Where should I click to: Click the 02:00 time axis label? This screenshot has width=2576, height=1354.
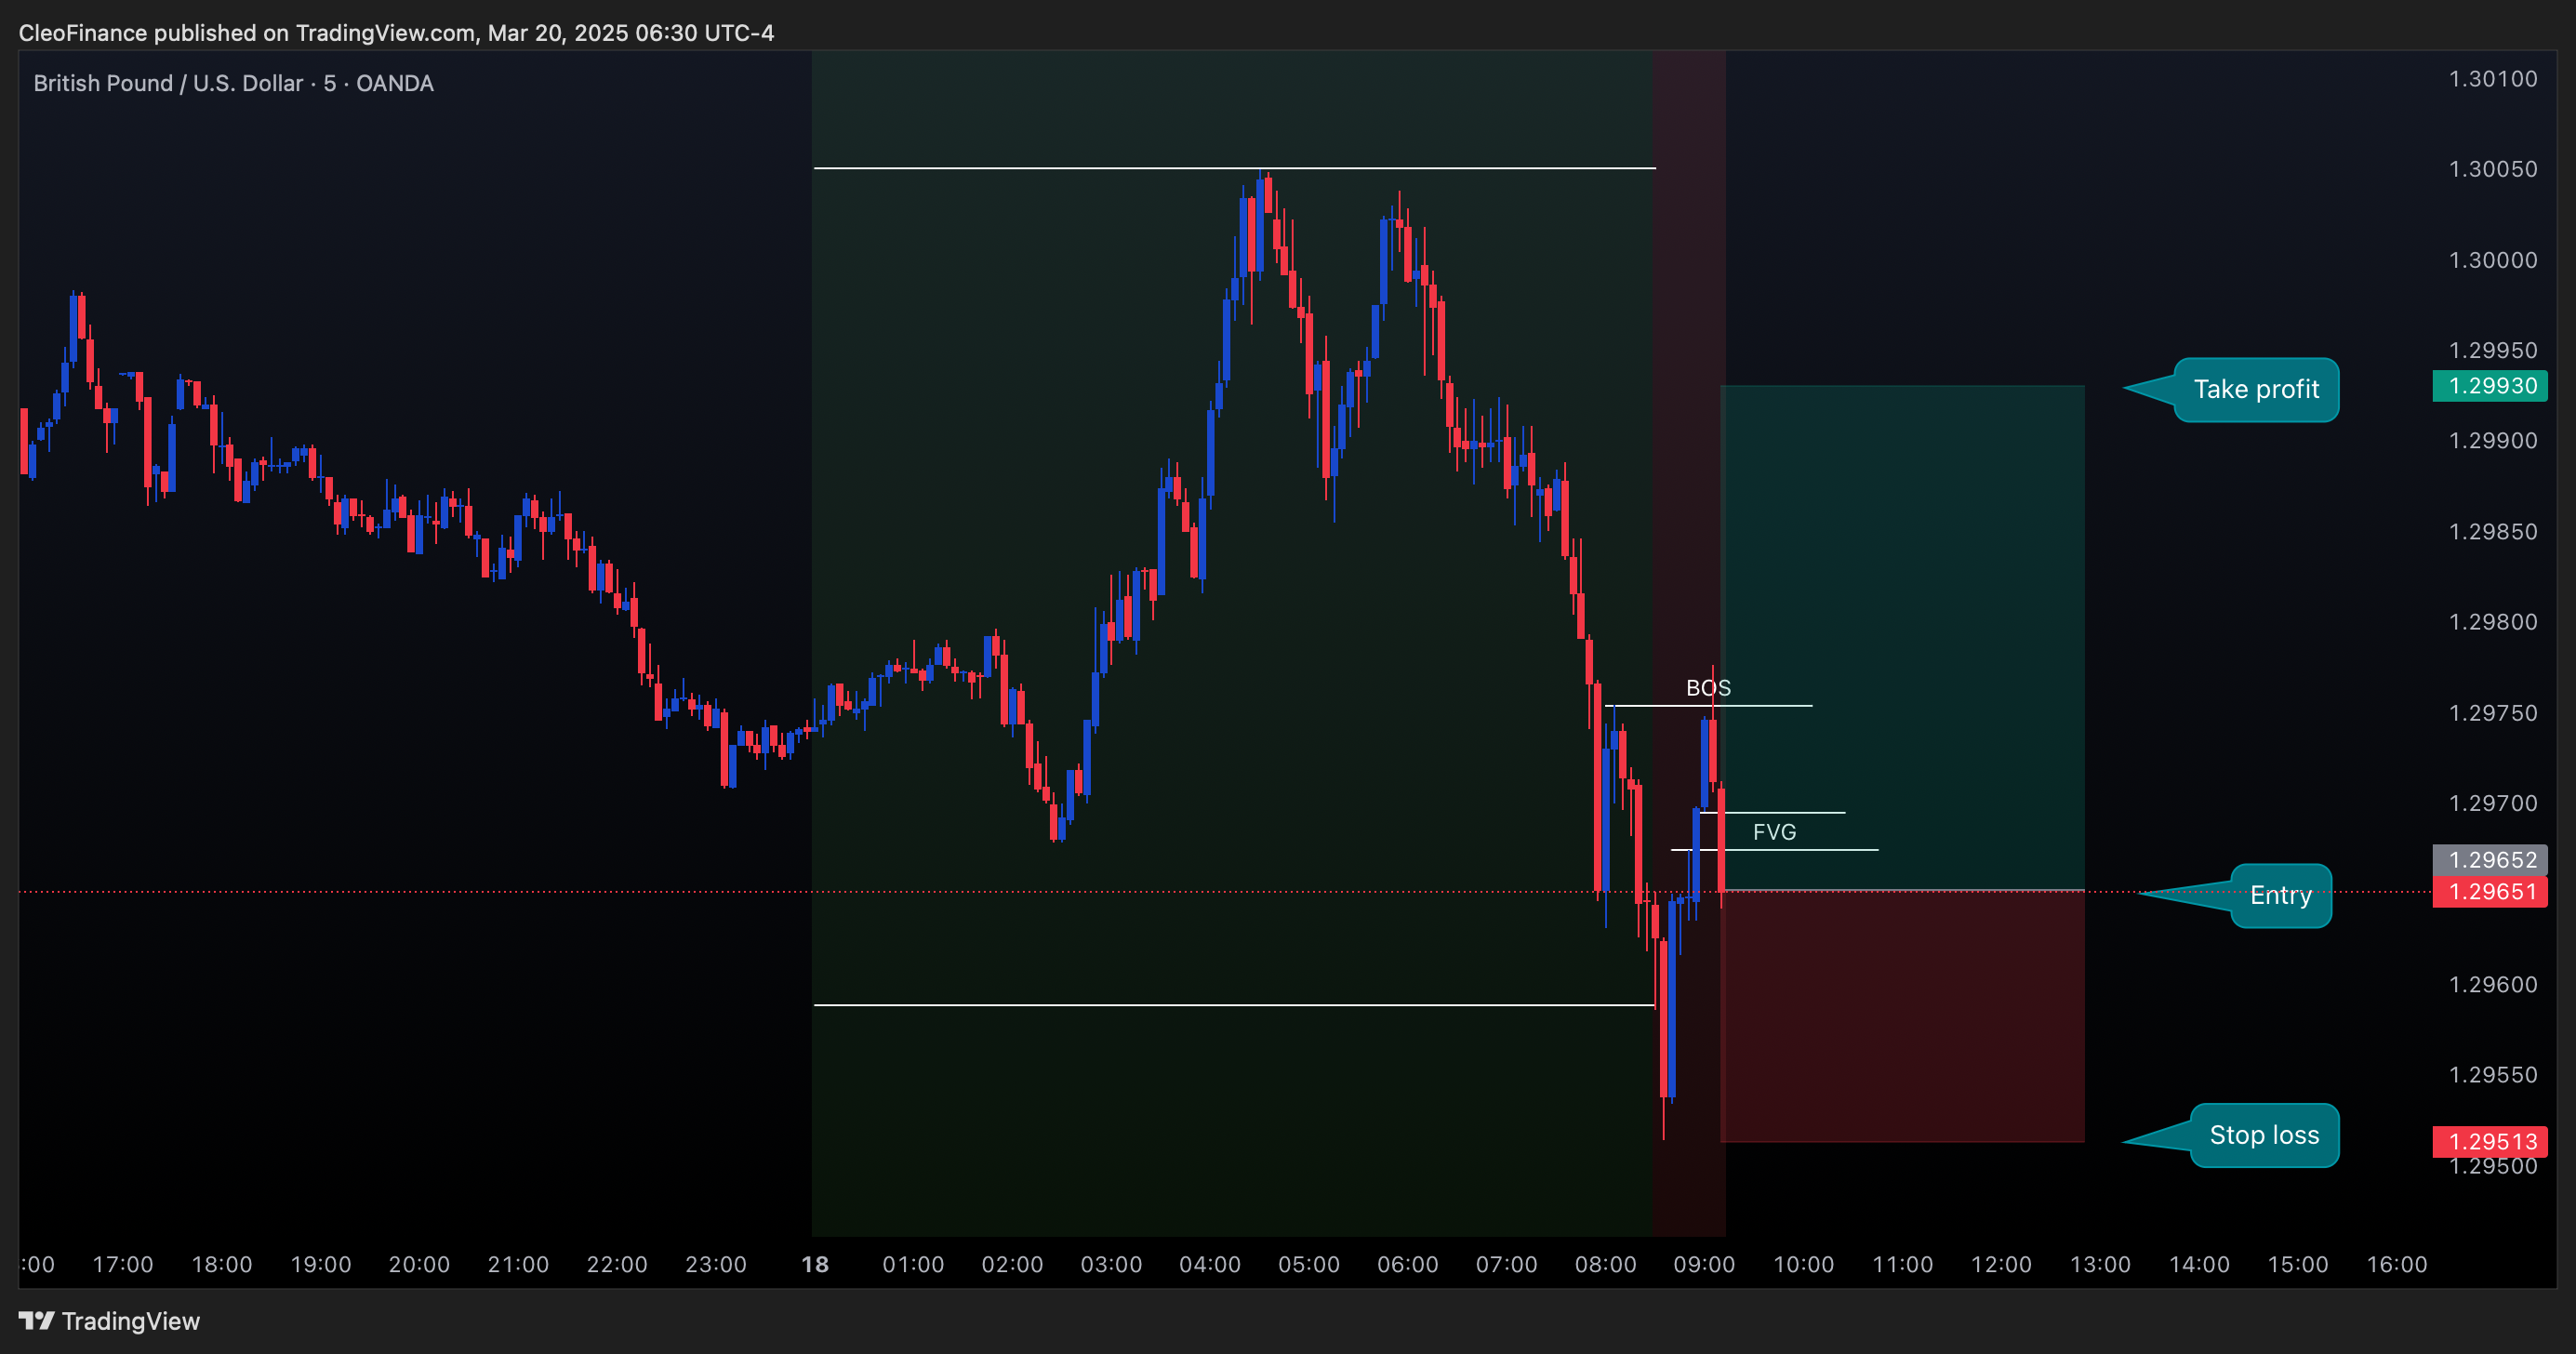point(1012,1264)
